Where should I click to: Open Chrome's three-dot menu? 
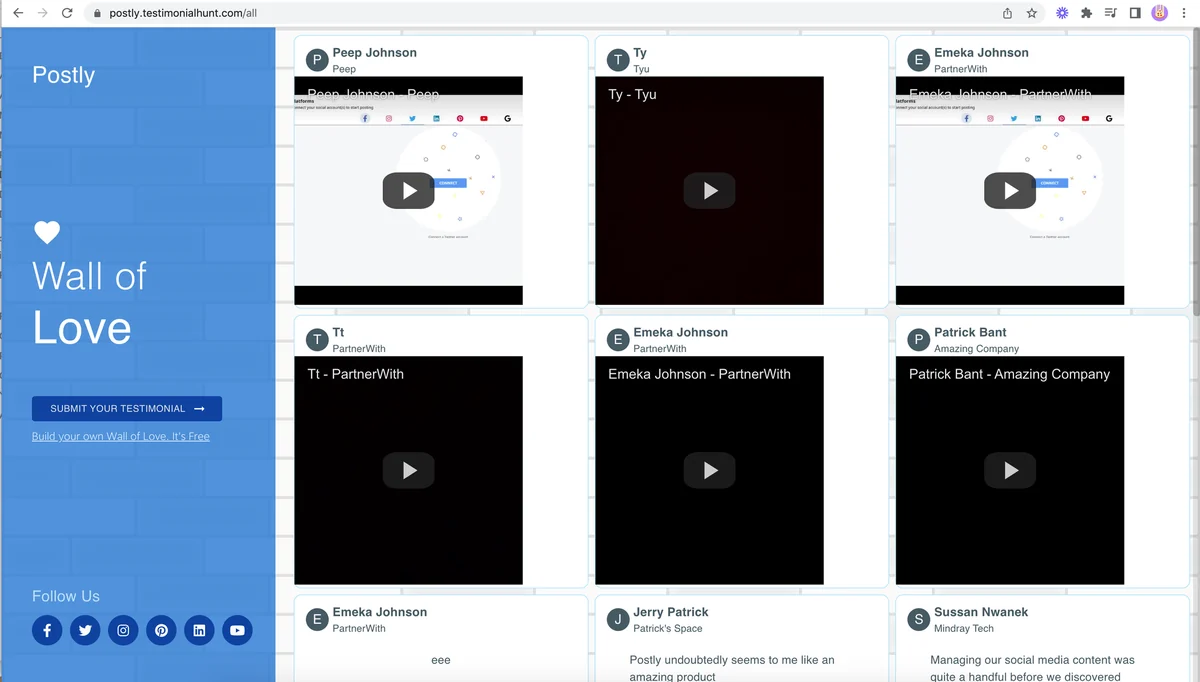coord(1184,13)
